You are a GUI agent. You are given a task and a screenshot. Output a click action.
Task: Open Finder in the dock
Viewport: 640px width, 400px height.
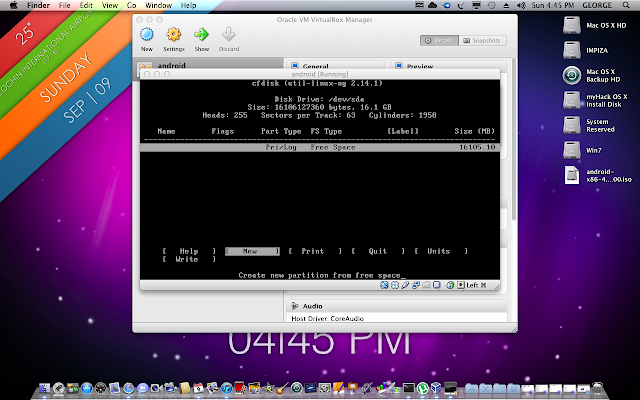(x=44, y=388)
